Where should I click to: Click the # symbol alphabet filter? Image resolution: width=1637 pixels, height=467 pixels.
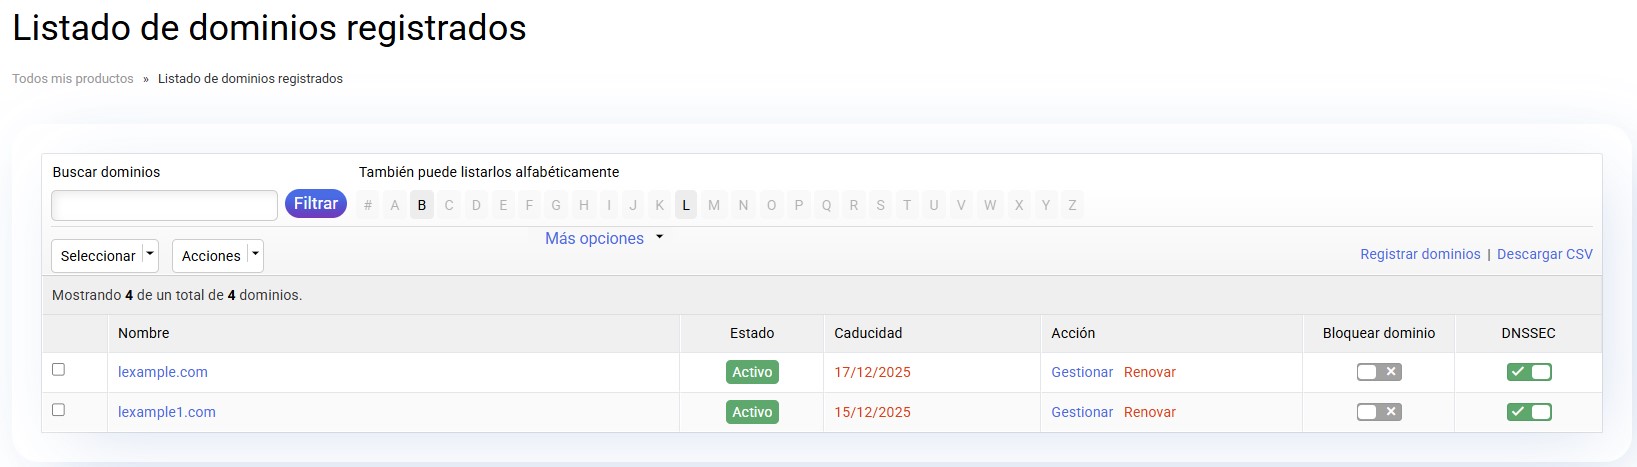click(368, 205)
